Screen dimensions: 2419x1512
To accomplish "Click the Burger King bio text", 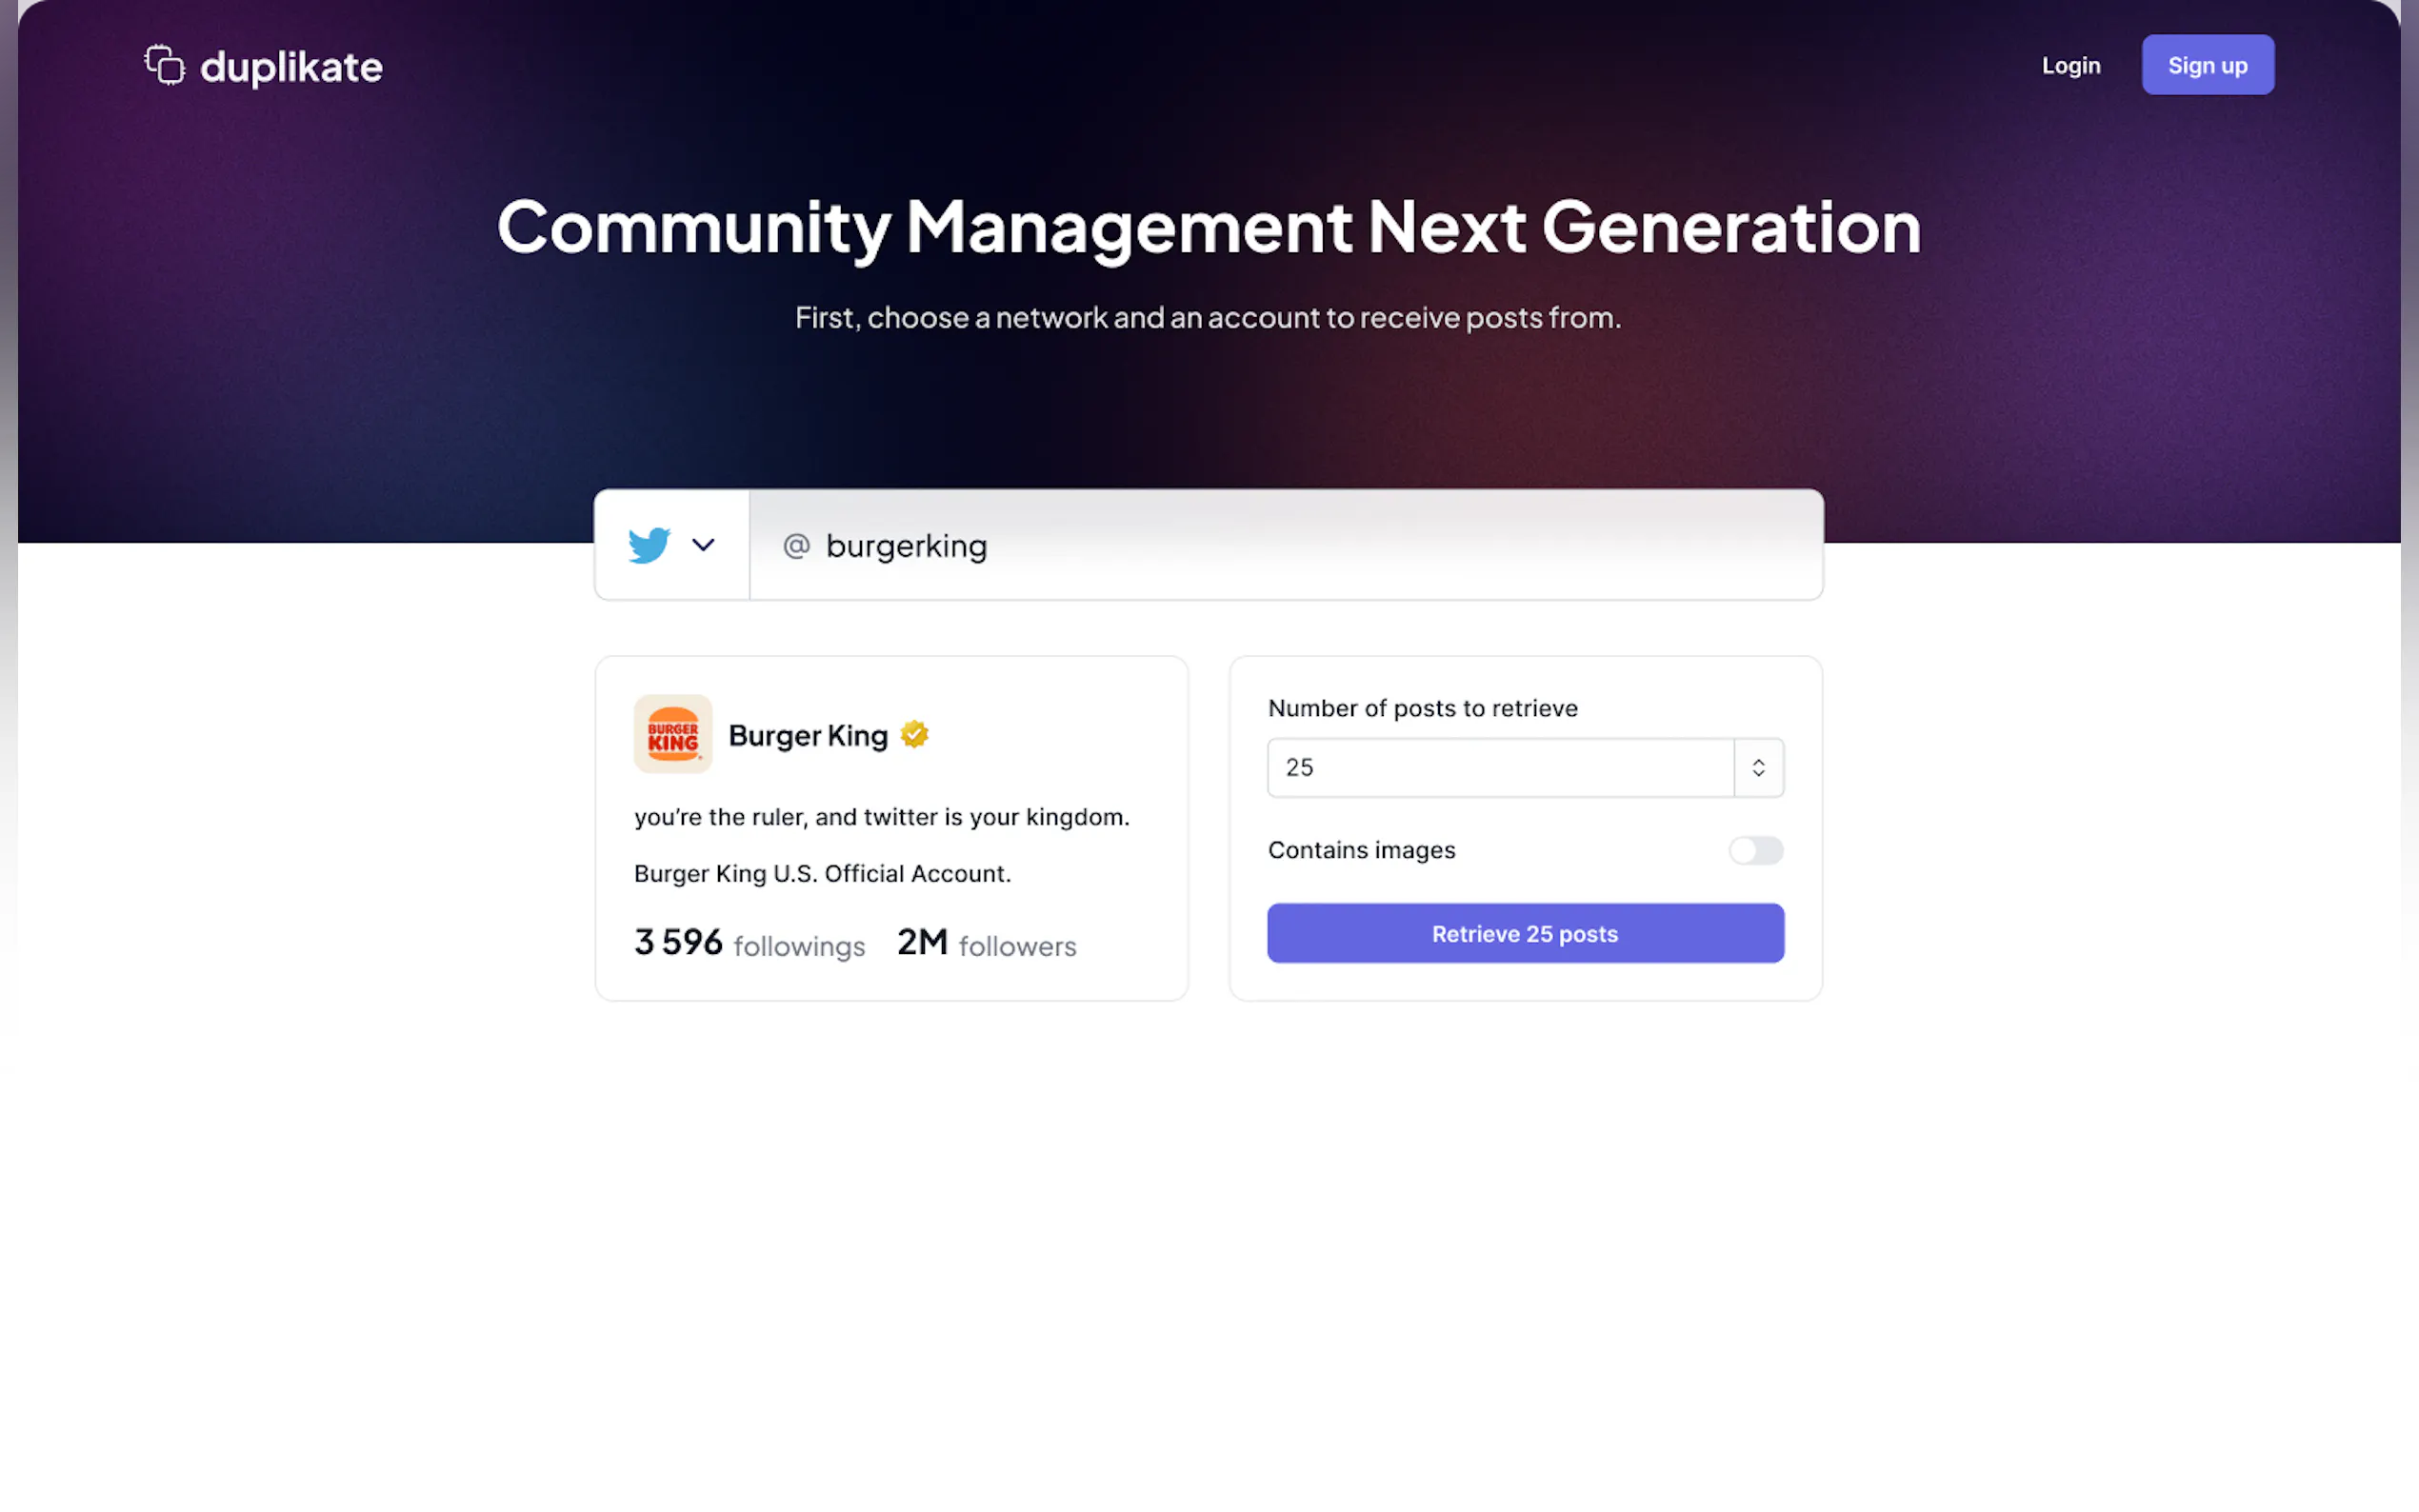I will [x=881, y=845].
